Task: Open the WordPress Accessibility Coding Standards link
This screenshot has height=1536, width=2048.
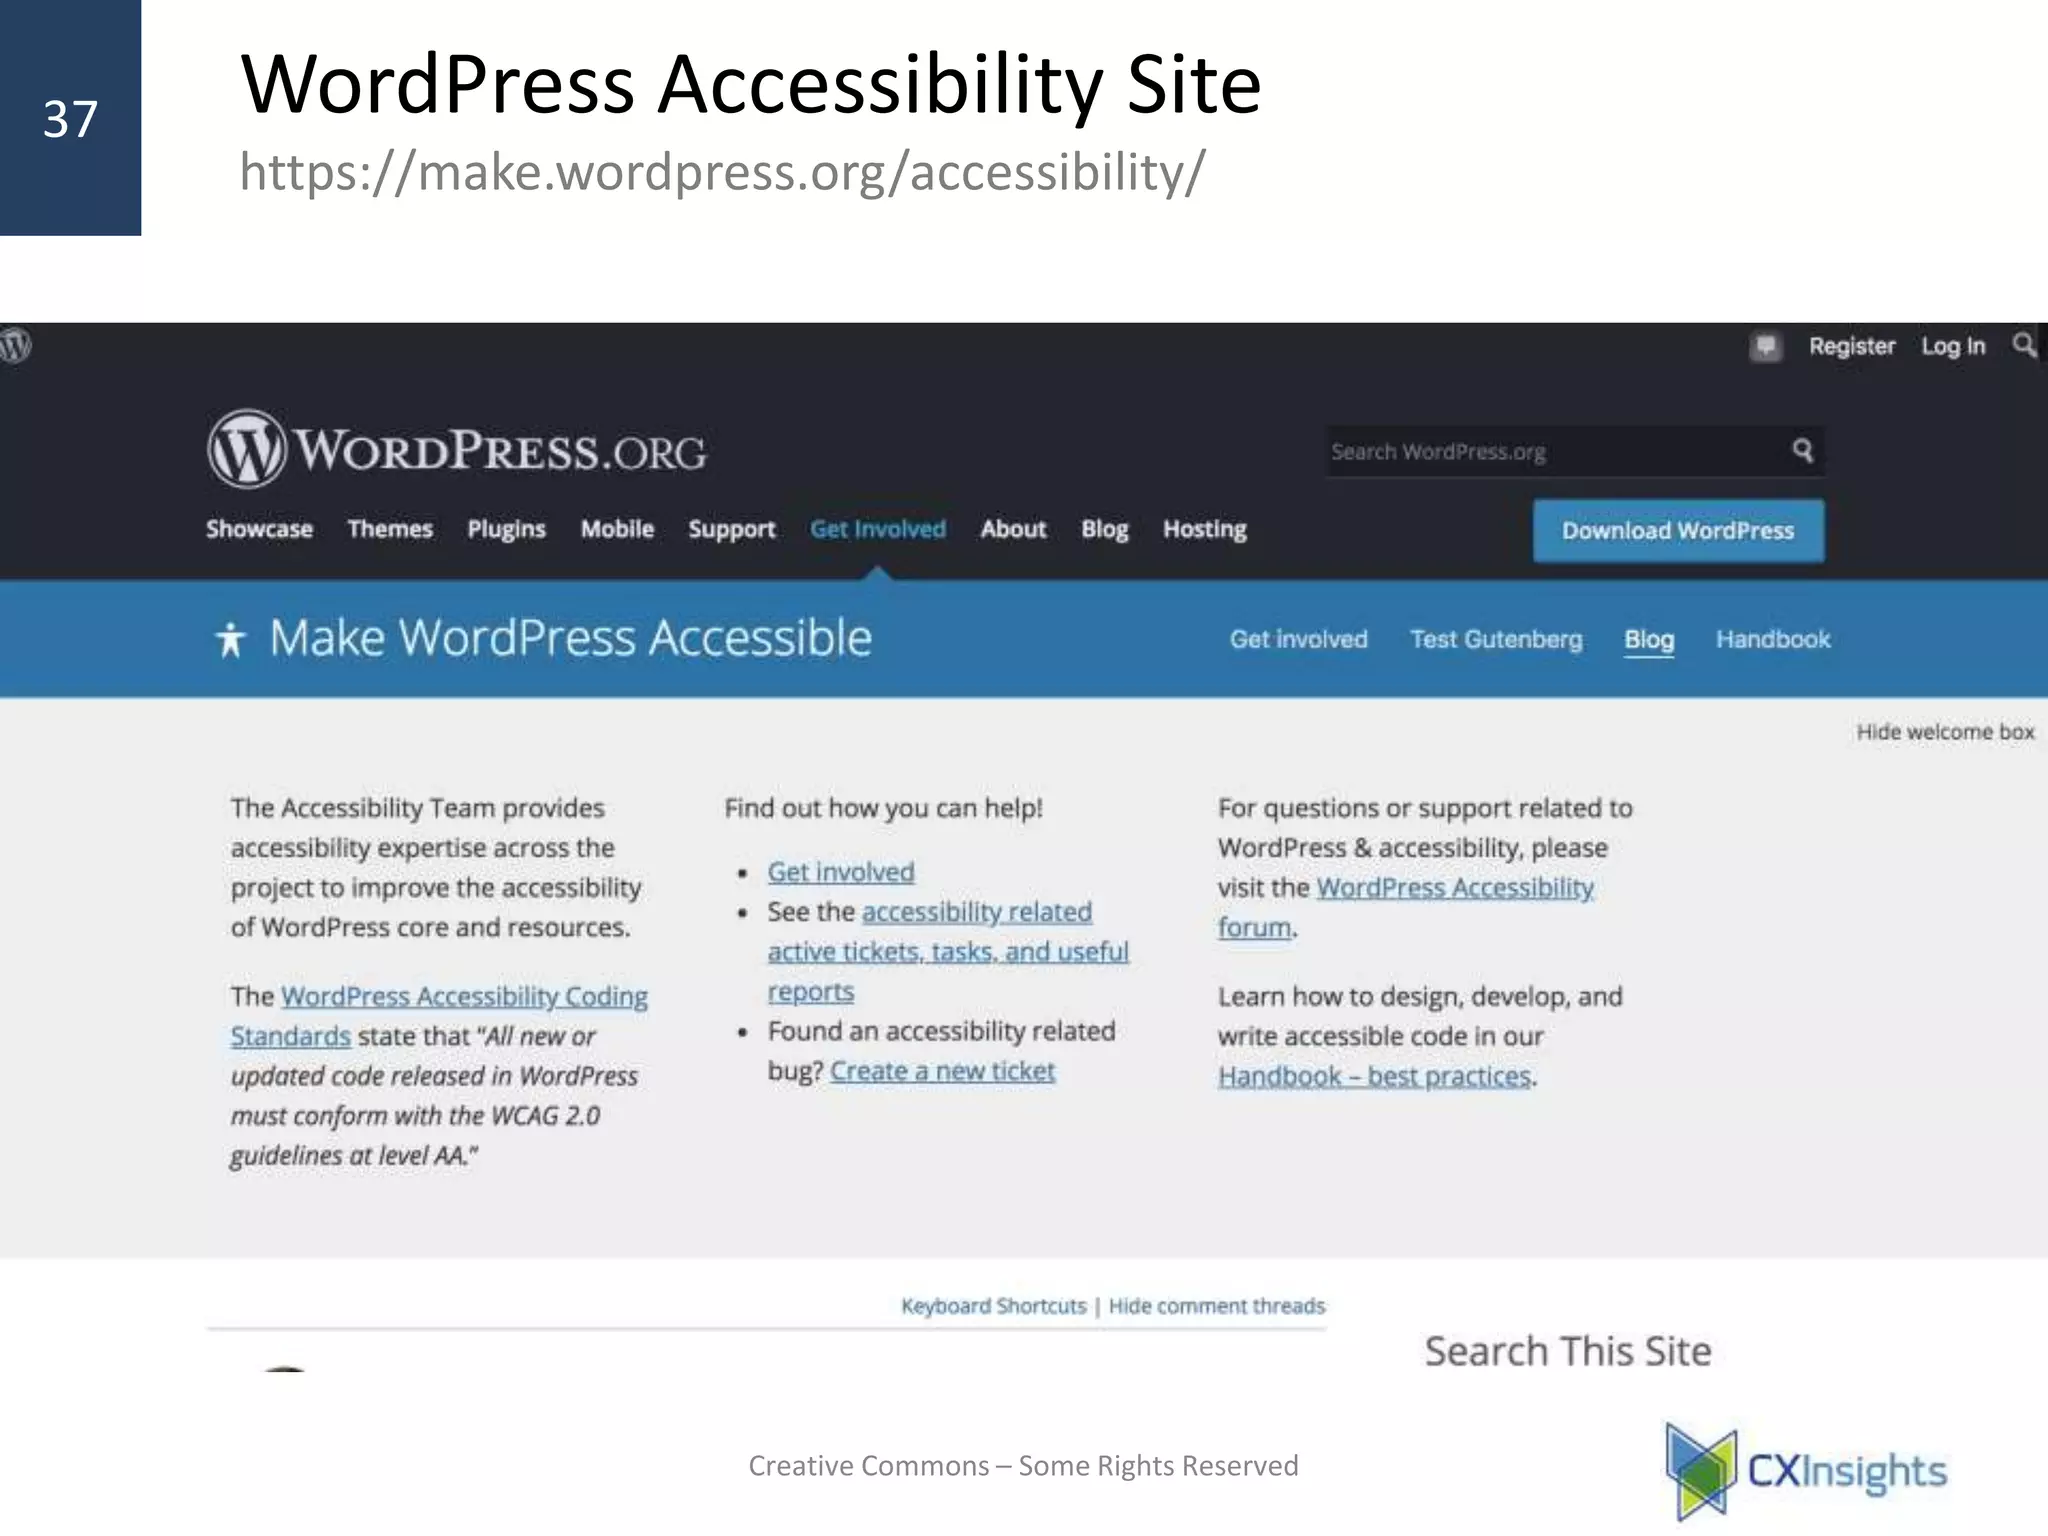Action: click(464, 998)
